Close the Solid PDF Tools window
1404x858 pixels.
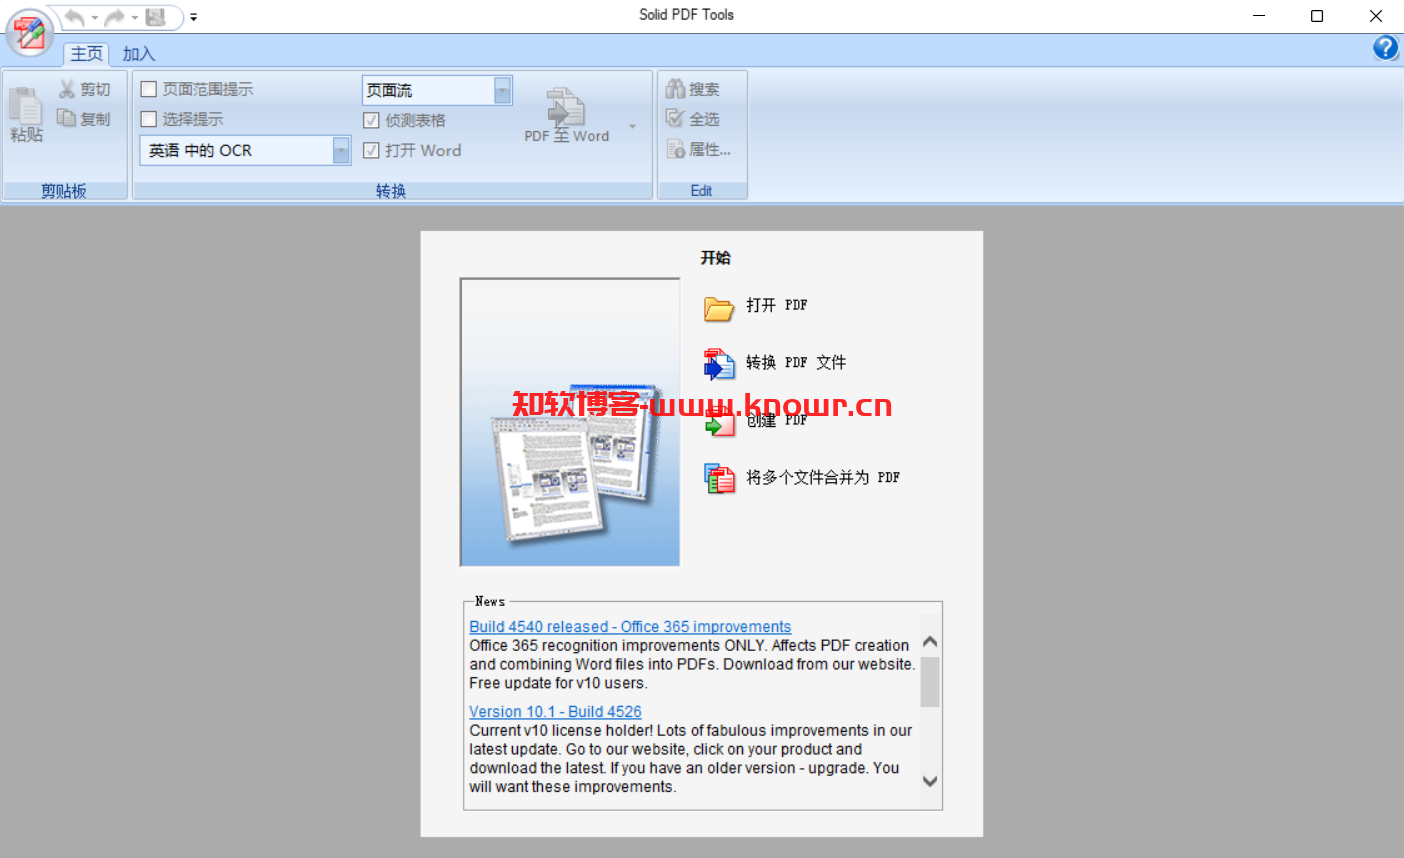coord(1376,16)
